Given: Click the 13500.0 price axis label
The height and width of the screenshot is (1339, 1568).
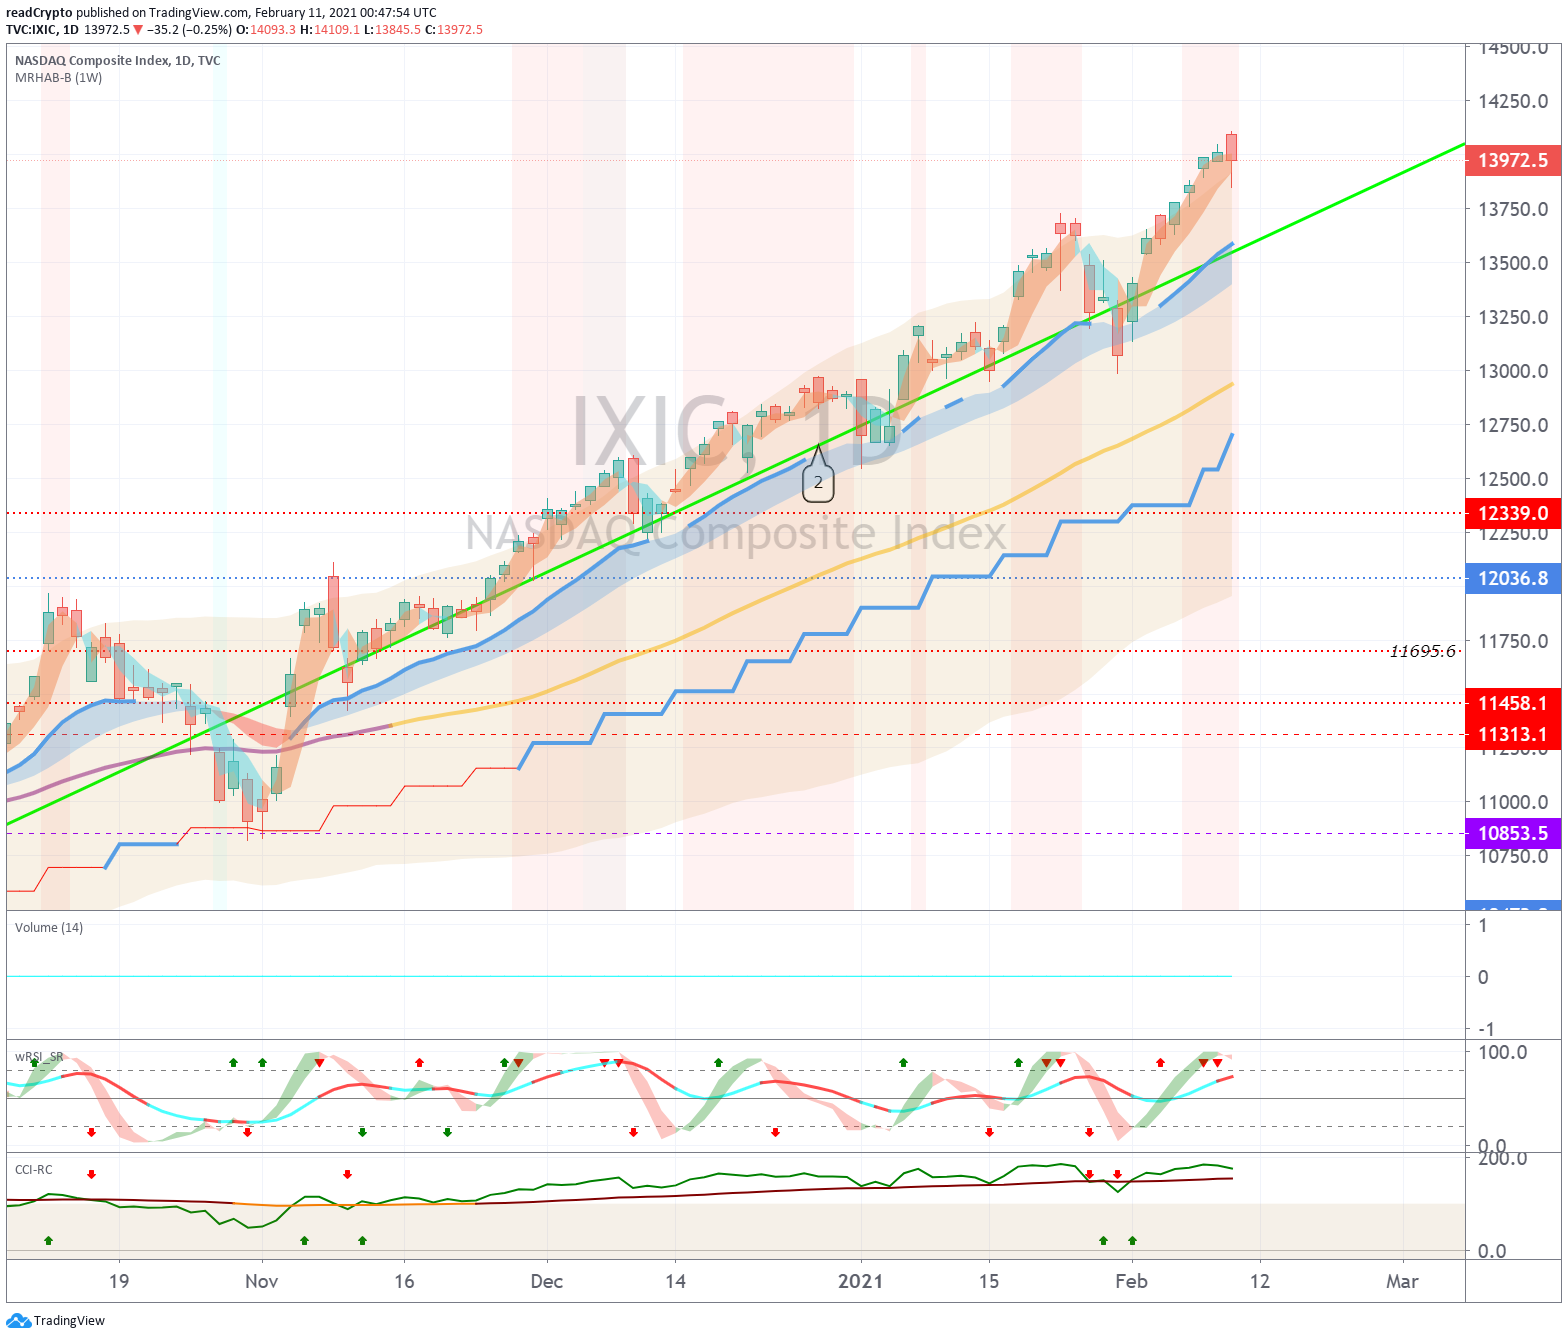Looking at the screenshot, I should (1513, 263).
